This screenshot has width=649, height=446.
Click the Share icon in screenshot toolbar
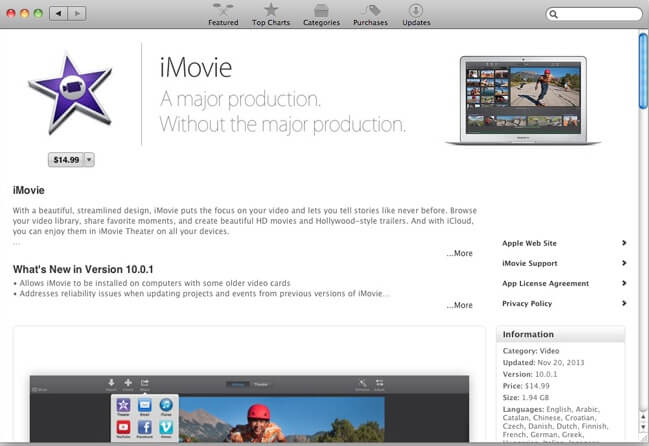point(144,383)
